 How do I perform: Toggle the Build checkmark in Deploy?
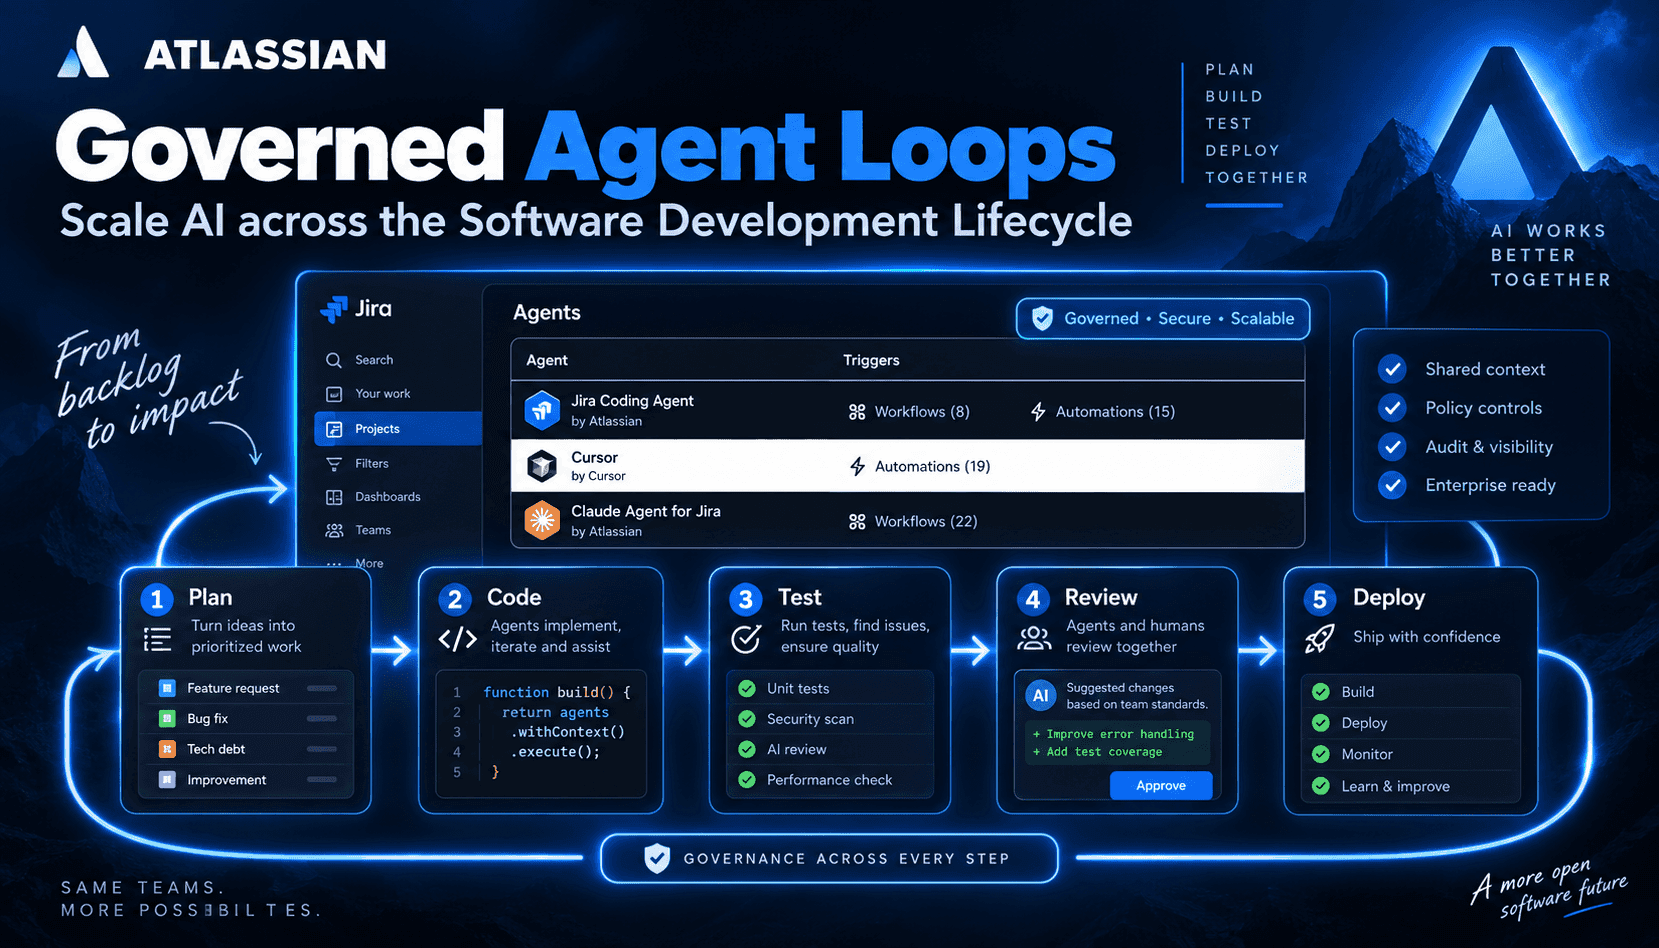click(1321, 692)
